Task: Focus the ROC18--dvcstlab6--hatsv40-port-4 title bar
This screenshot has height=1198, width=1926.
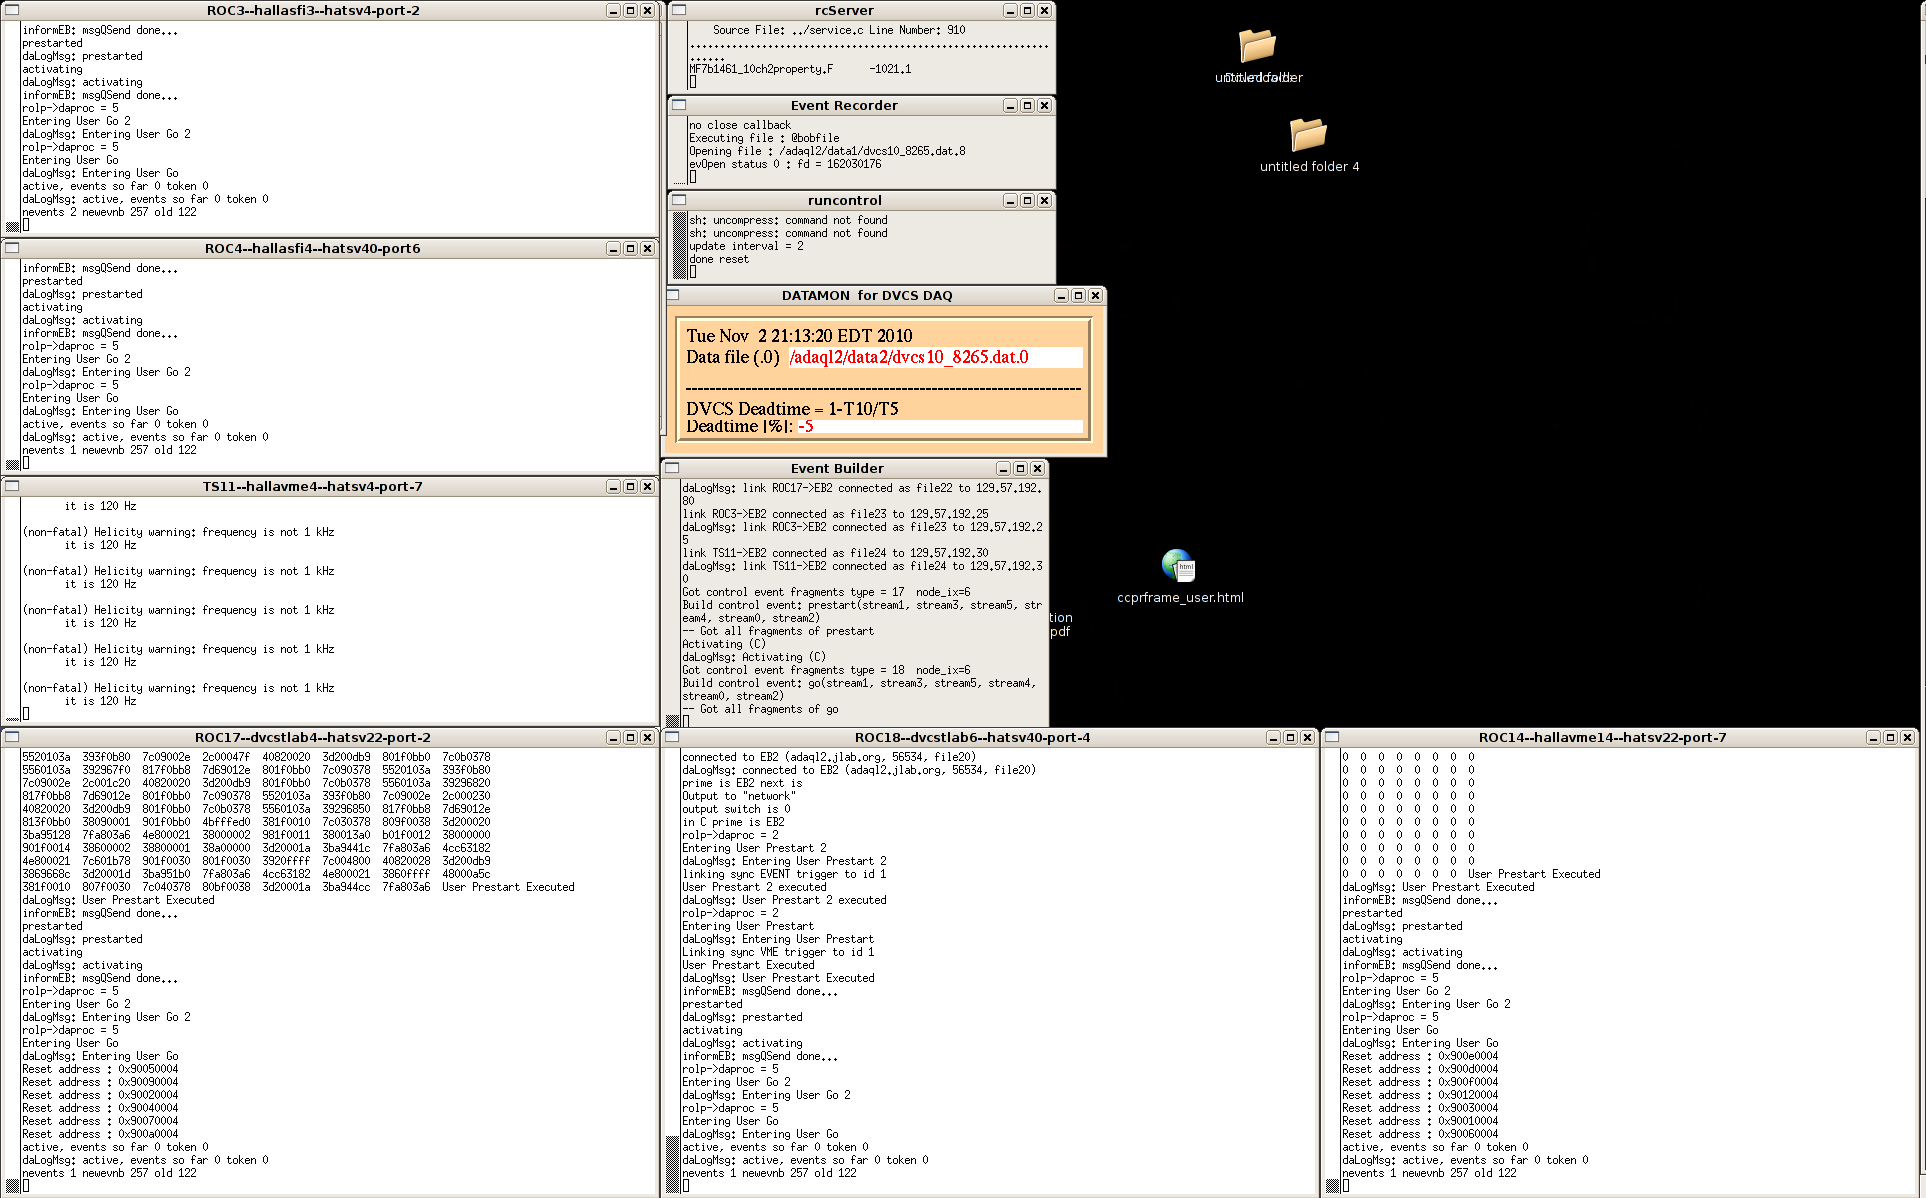Action: pyautogui.click(x=972, y=737)
